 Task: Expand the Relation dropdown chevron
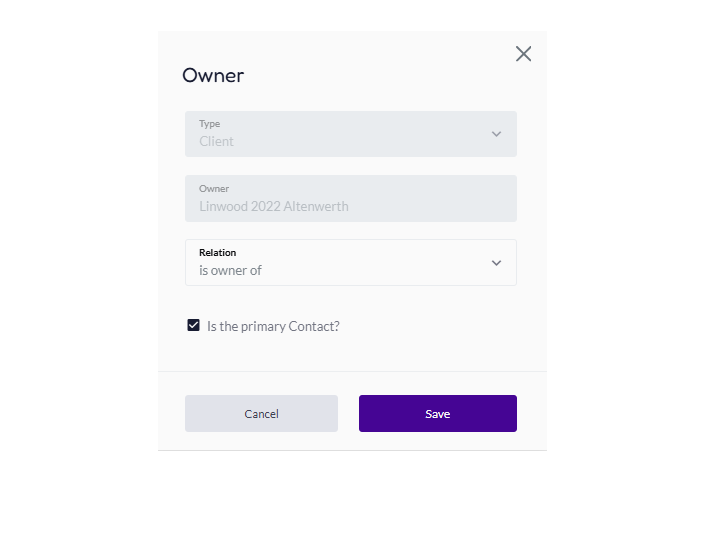coord(496,263)
